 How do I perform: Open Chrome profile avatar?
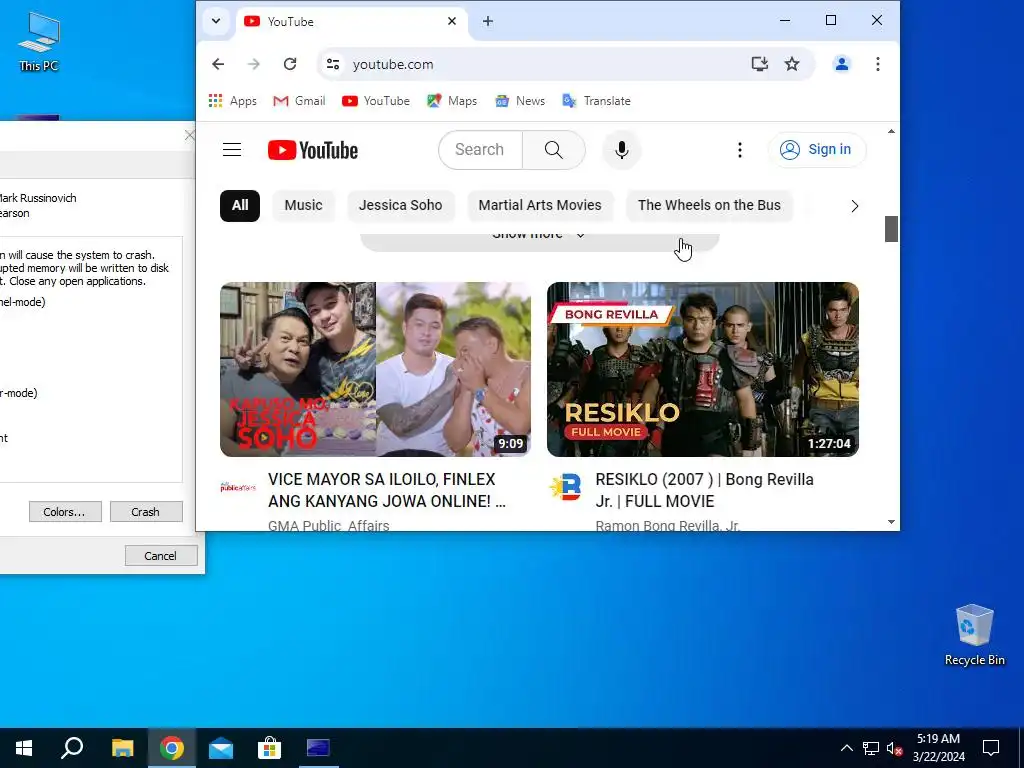pyautogui.click(x=842, y=64)
